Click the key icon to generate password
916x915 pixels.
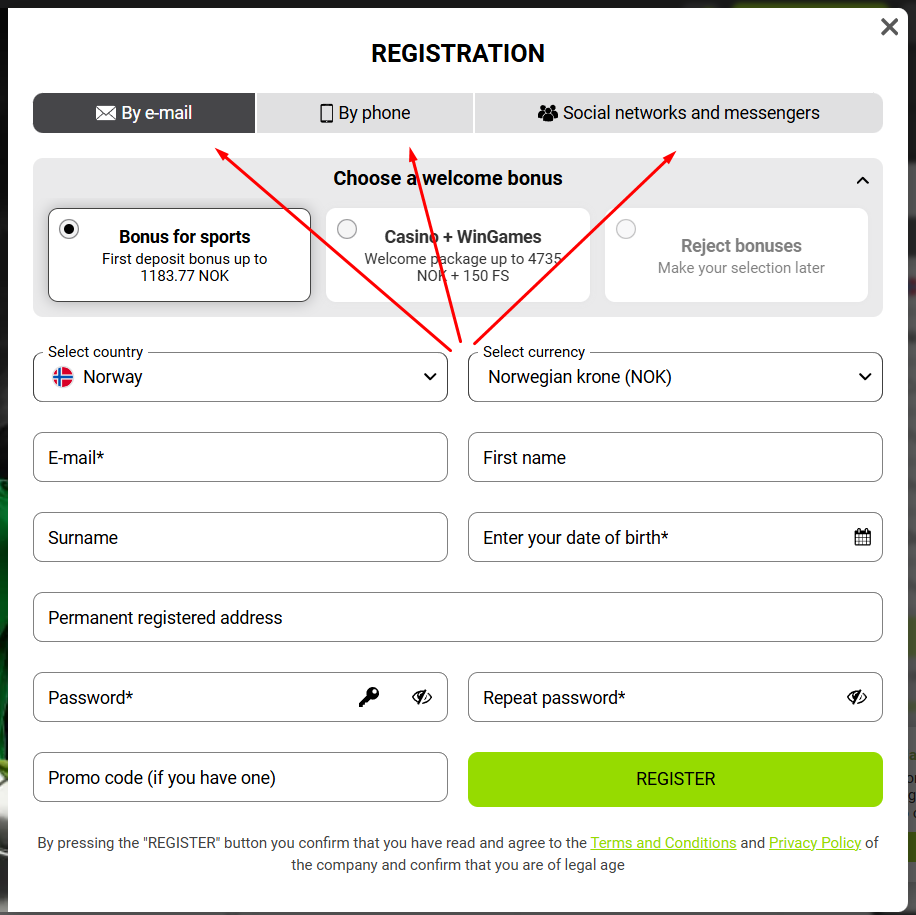pyautogui.click(x=369, y=697)
